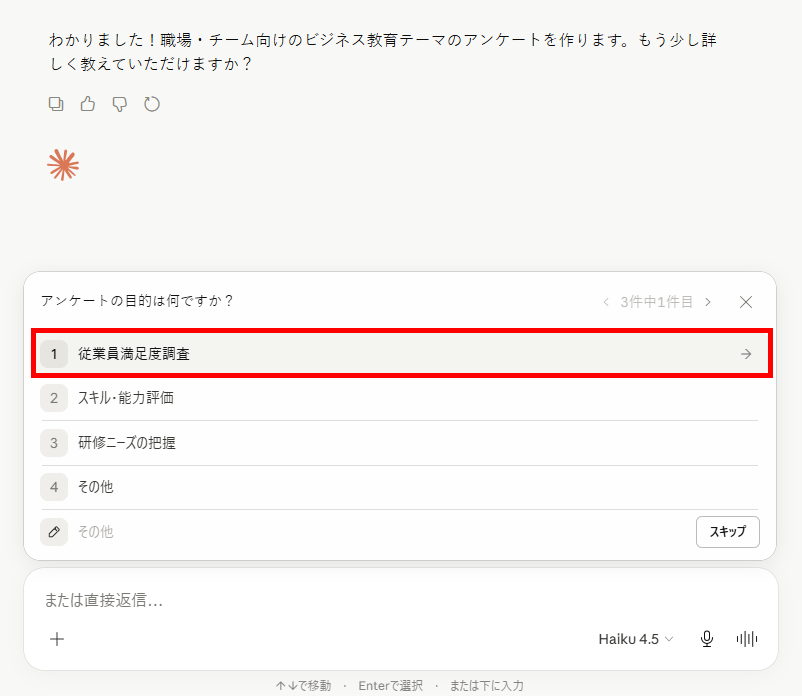The height and width of the screenshot is (696, 802).
Task: Select option スキル・能力評価
Action: [399, 398]
